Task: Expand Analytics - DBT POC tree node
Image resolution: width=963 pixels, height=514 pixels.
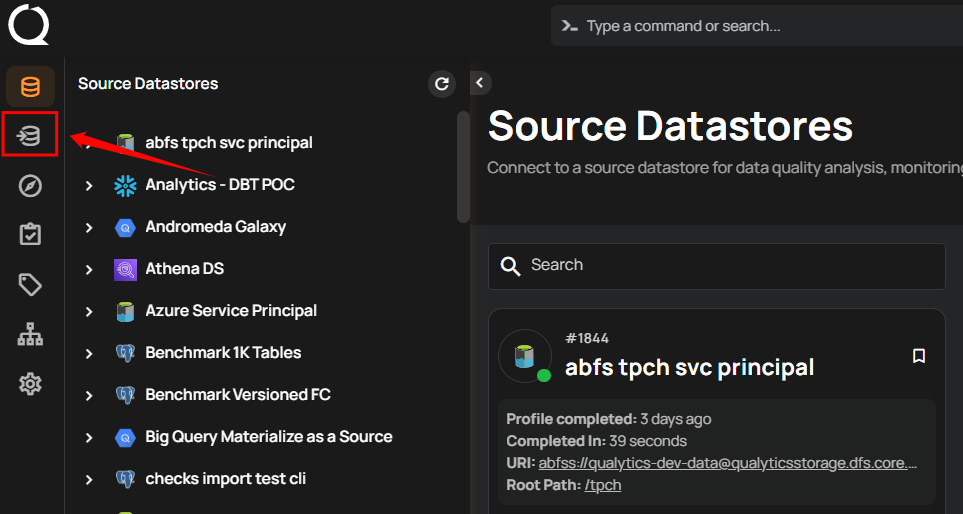Action: point(89,185)
